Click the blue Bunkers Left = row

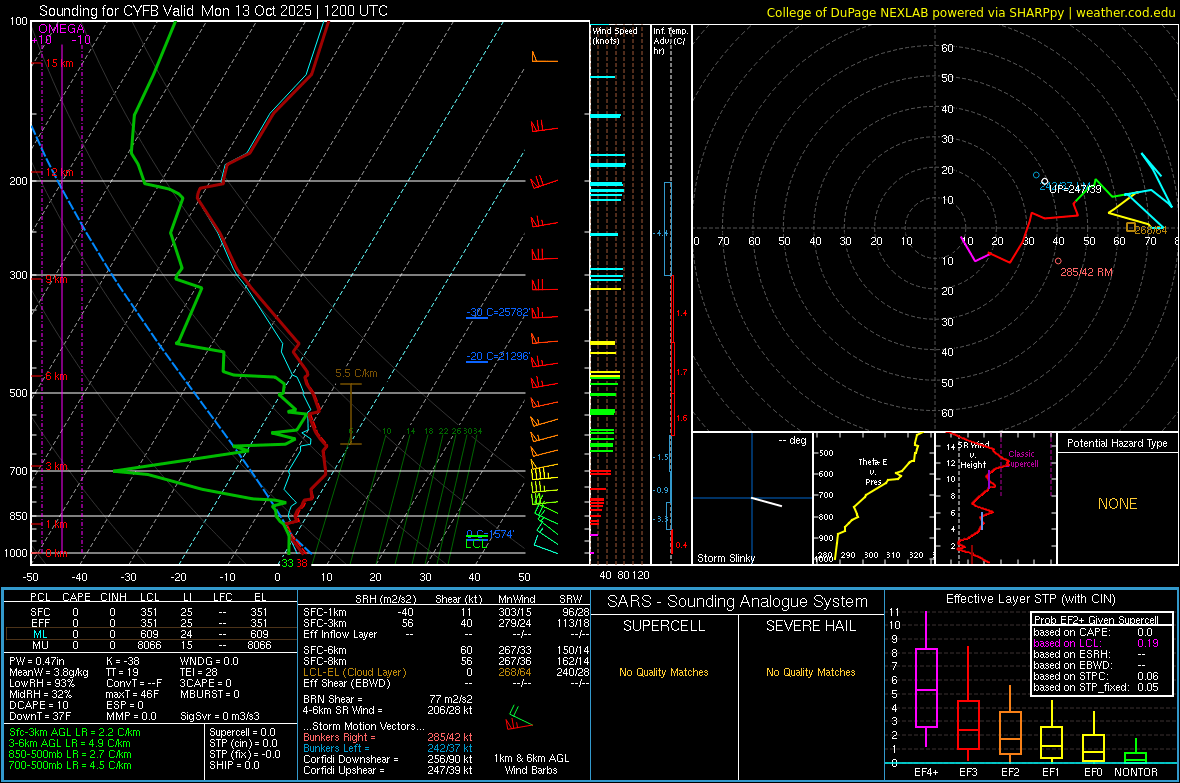[388, 748]
